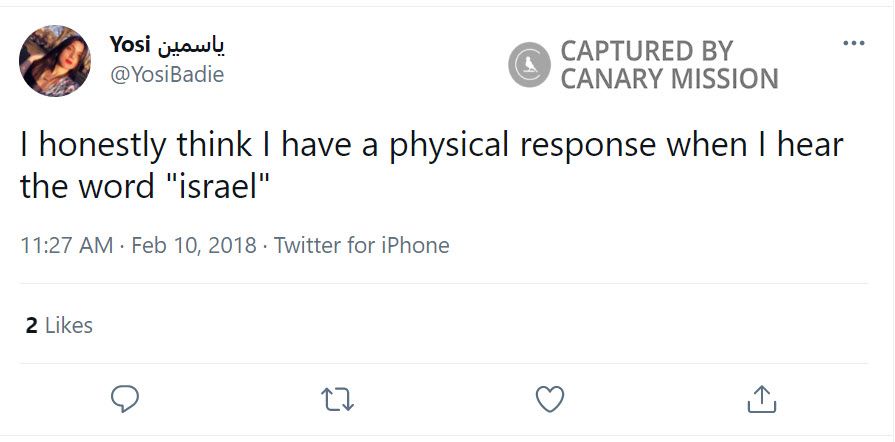Click the 11:27 AM timestamp

67,245
